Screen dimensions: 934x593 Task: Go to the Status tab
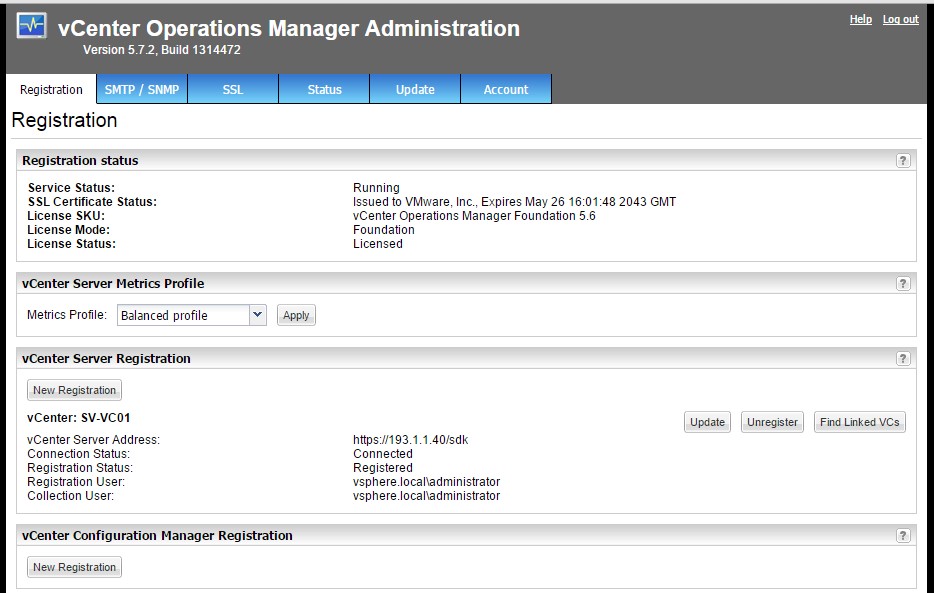pos(324,89)
